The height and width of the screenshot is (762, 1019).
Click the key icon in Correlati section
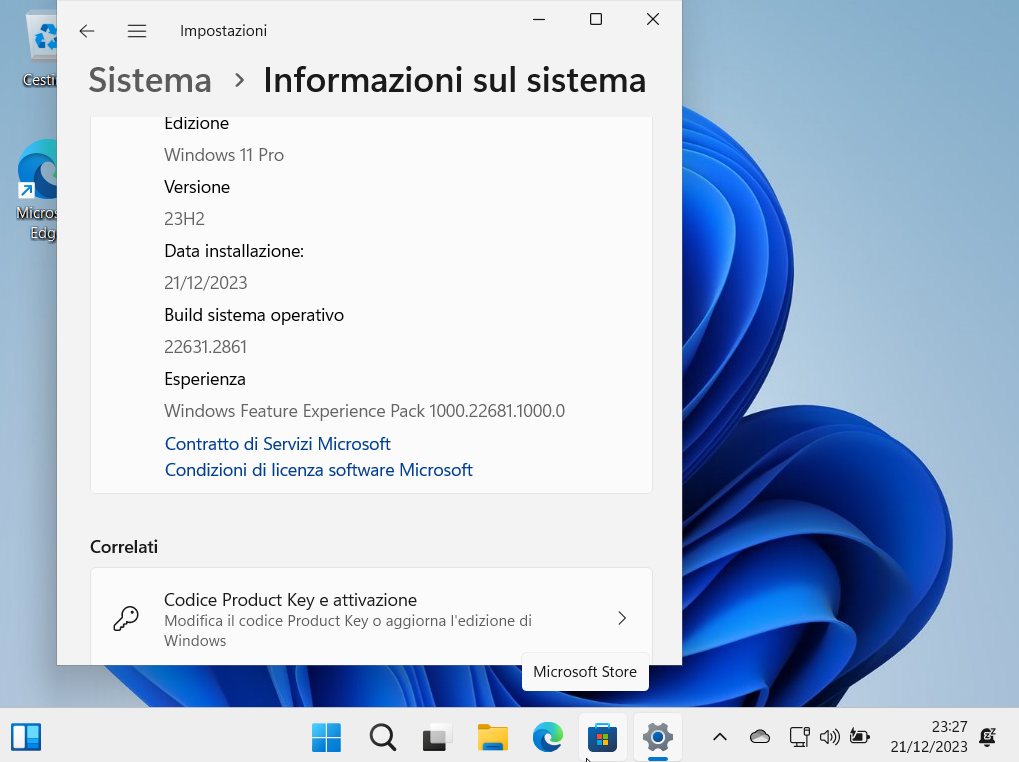tap(126, 618)
